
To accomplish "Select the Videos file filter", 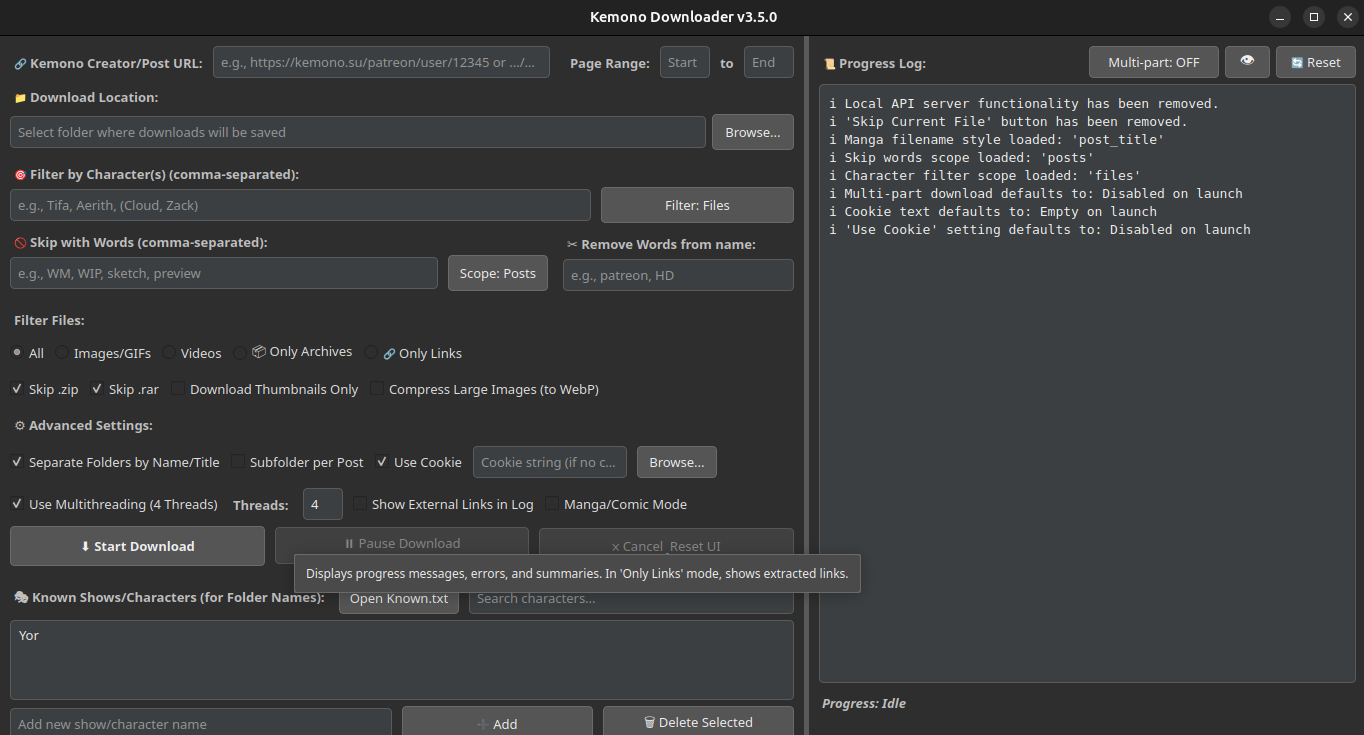I will [x=169, y=353].
